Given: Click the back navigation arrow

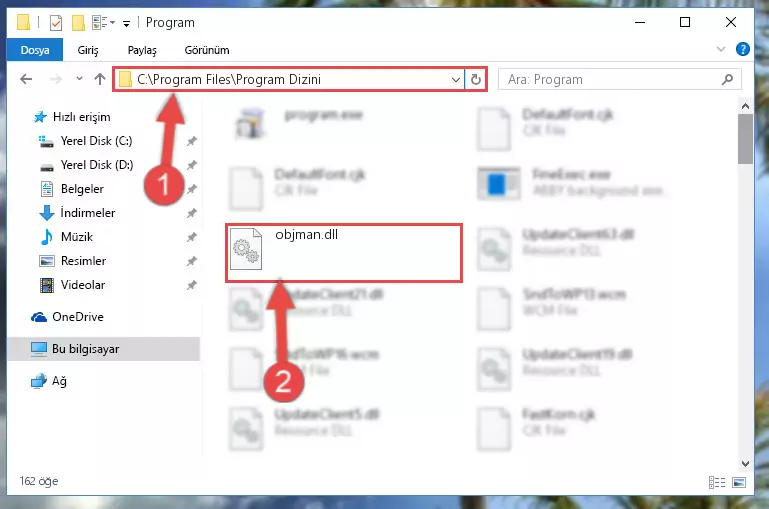Looking at the screenshot, I should point(26,79).
